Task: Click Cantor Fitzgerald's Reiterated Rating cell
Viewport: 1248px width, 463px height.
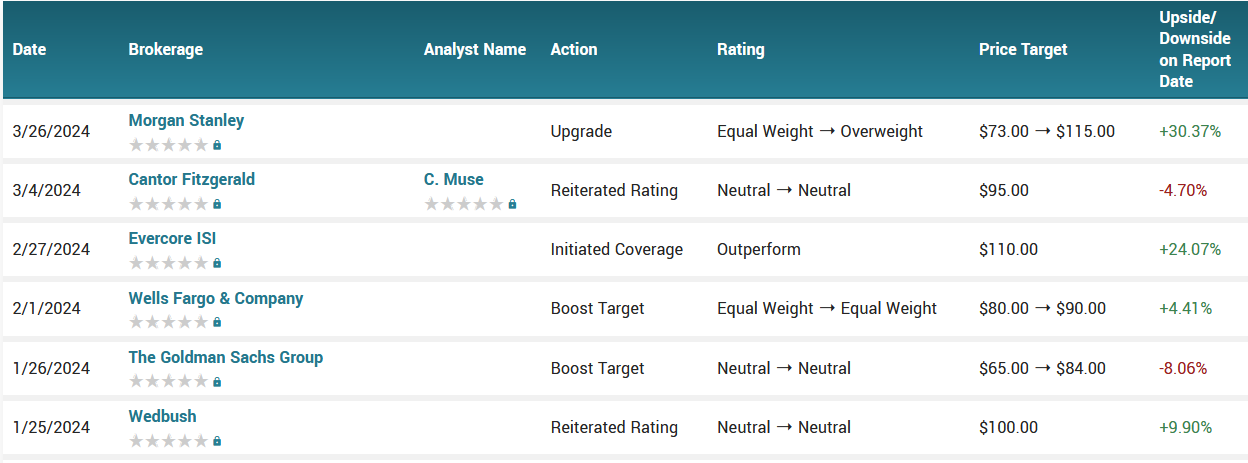Action: 614,190
